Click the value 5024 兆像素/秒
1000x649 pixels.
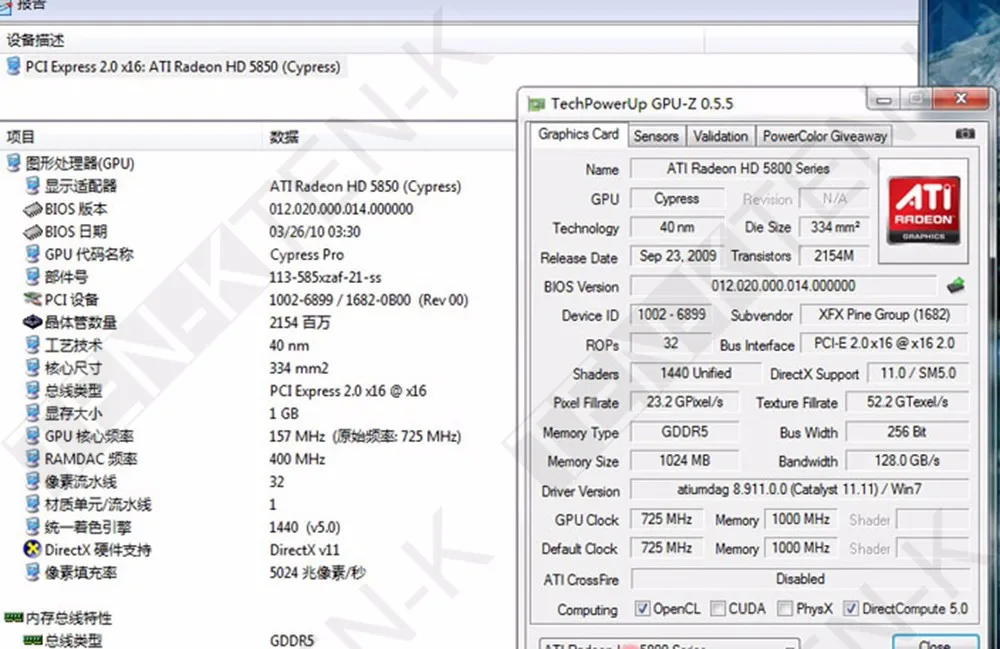click(x=317, y=572)
